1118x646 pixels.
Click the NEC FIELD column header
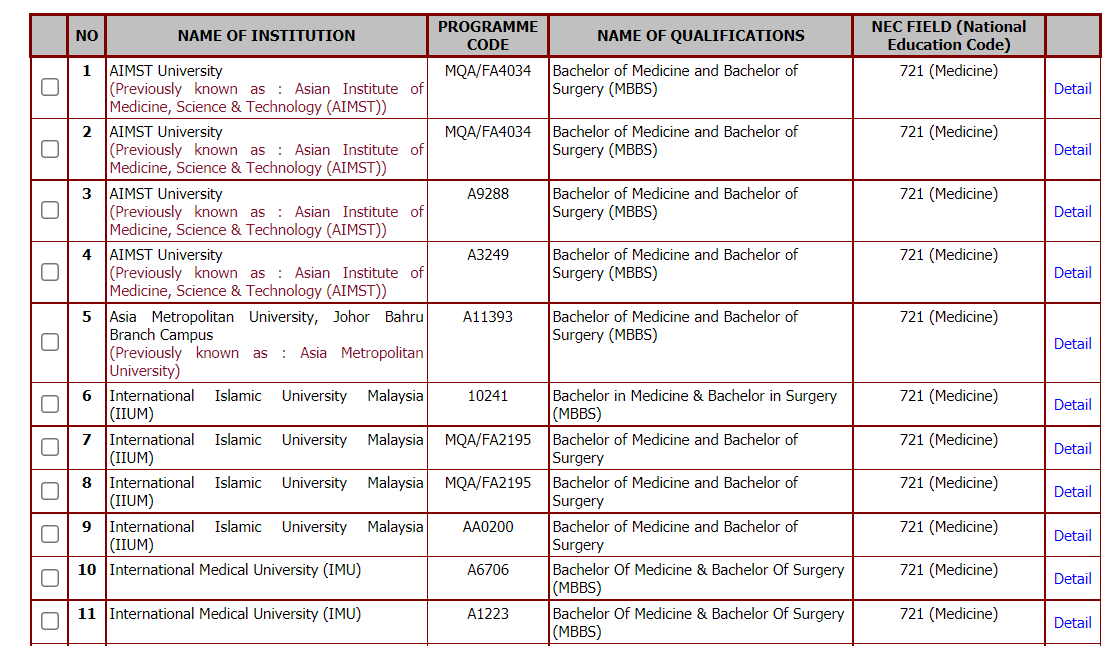coord(948,36)
